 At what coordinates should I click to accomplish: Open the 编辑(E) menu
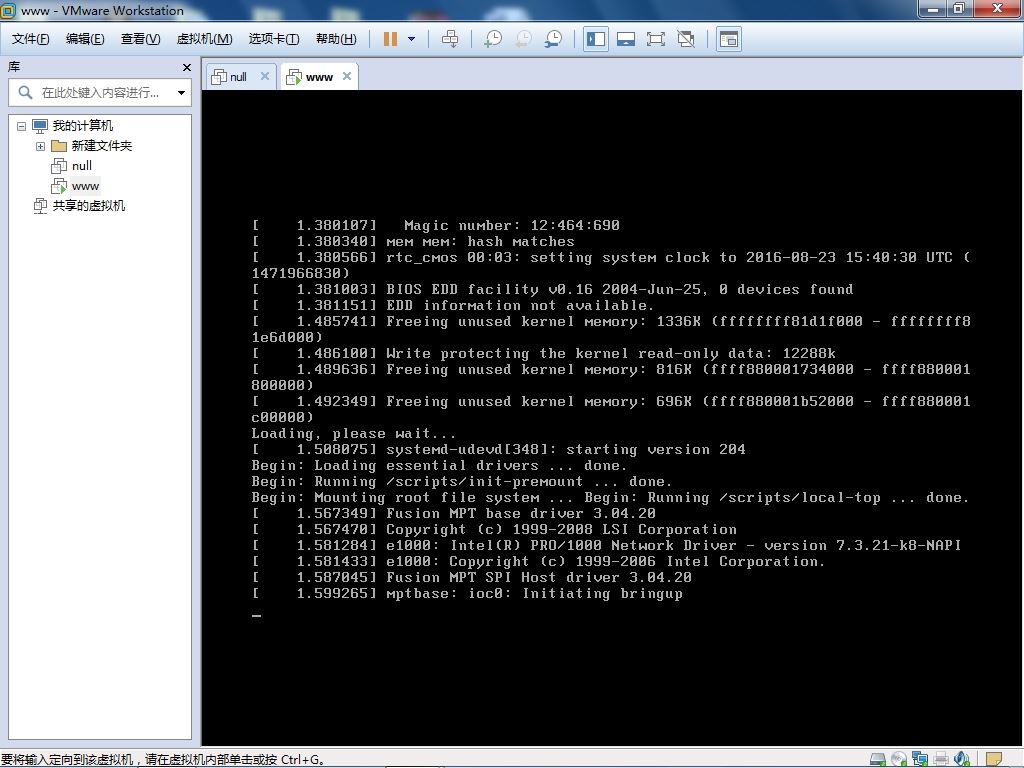pos(85,39)
